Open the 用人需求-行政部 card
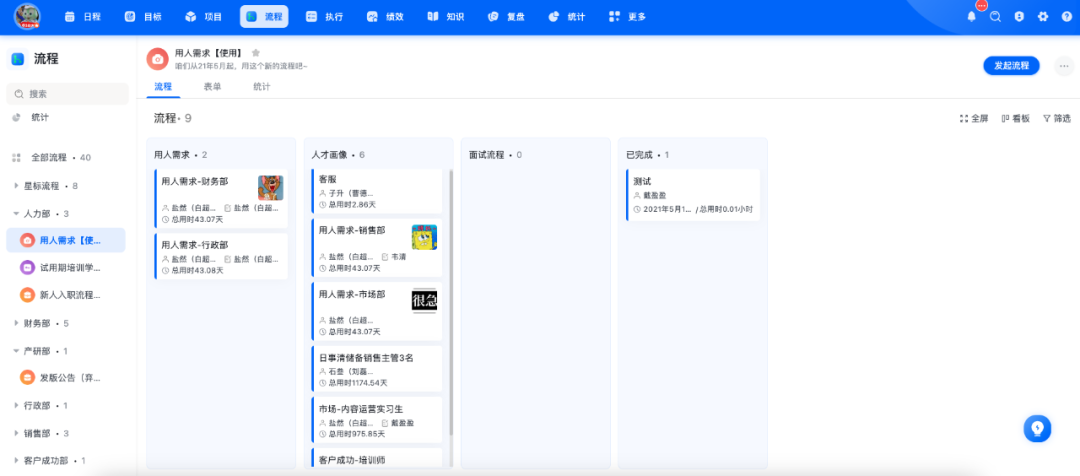This screenshot has height=476, width=1080. coord(221,256)
